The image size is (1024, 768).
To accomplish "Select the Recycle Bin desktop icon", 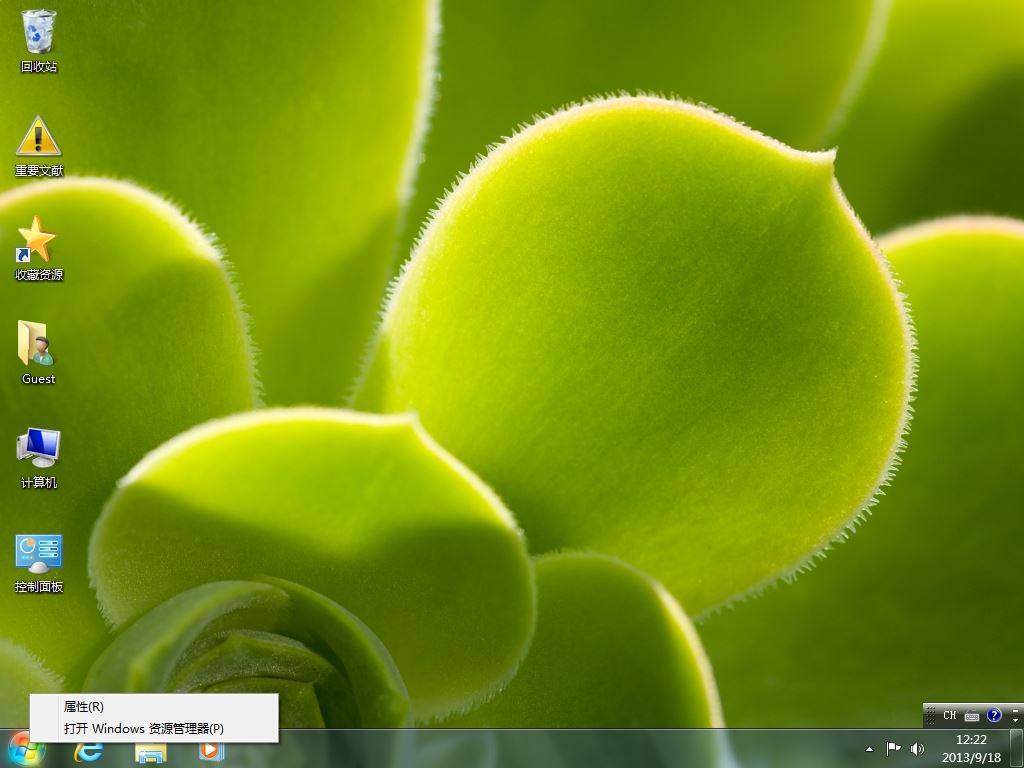I will coord(39,40).
